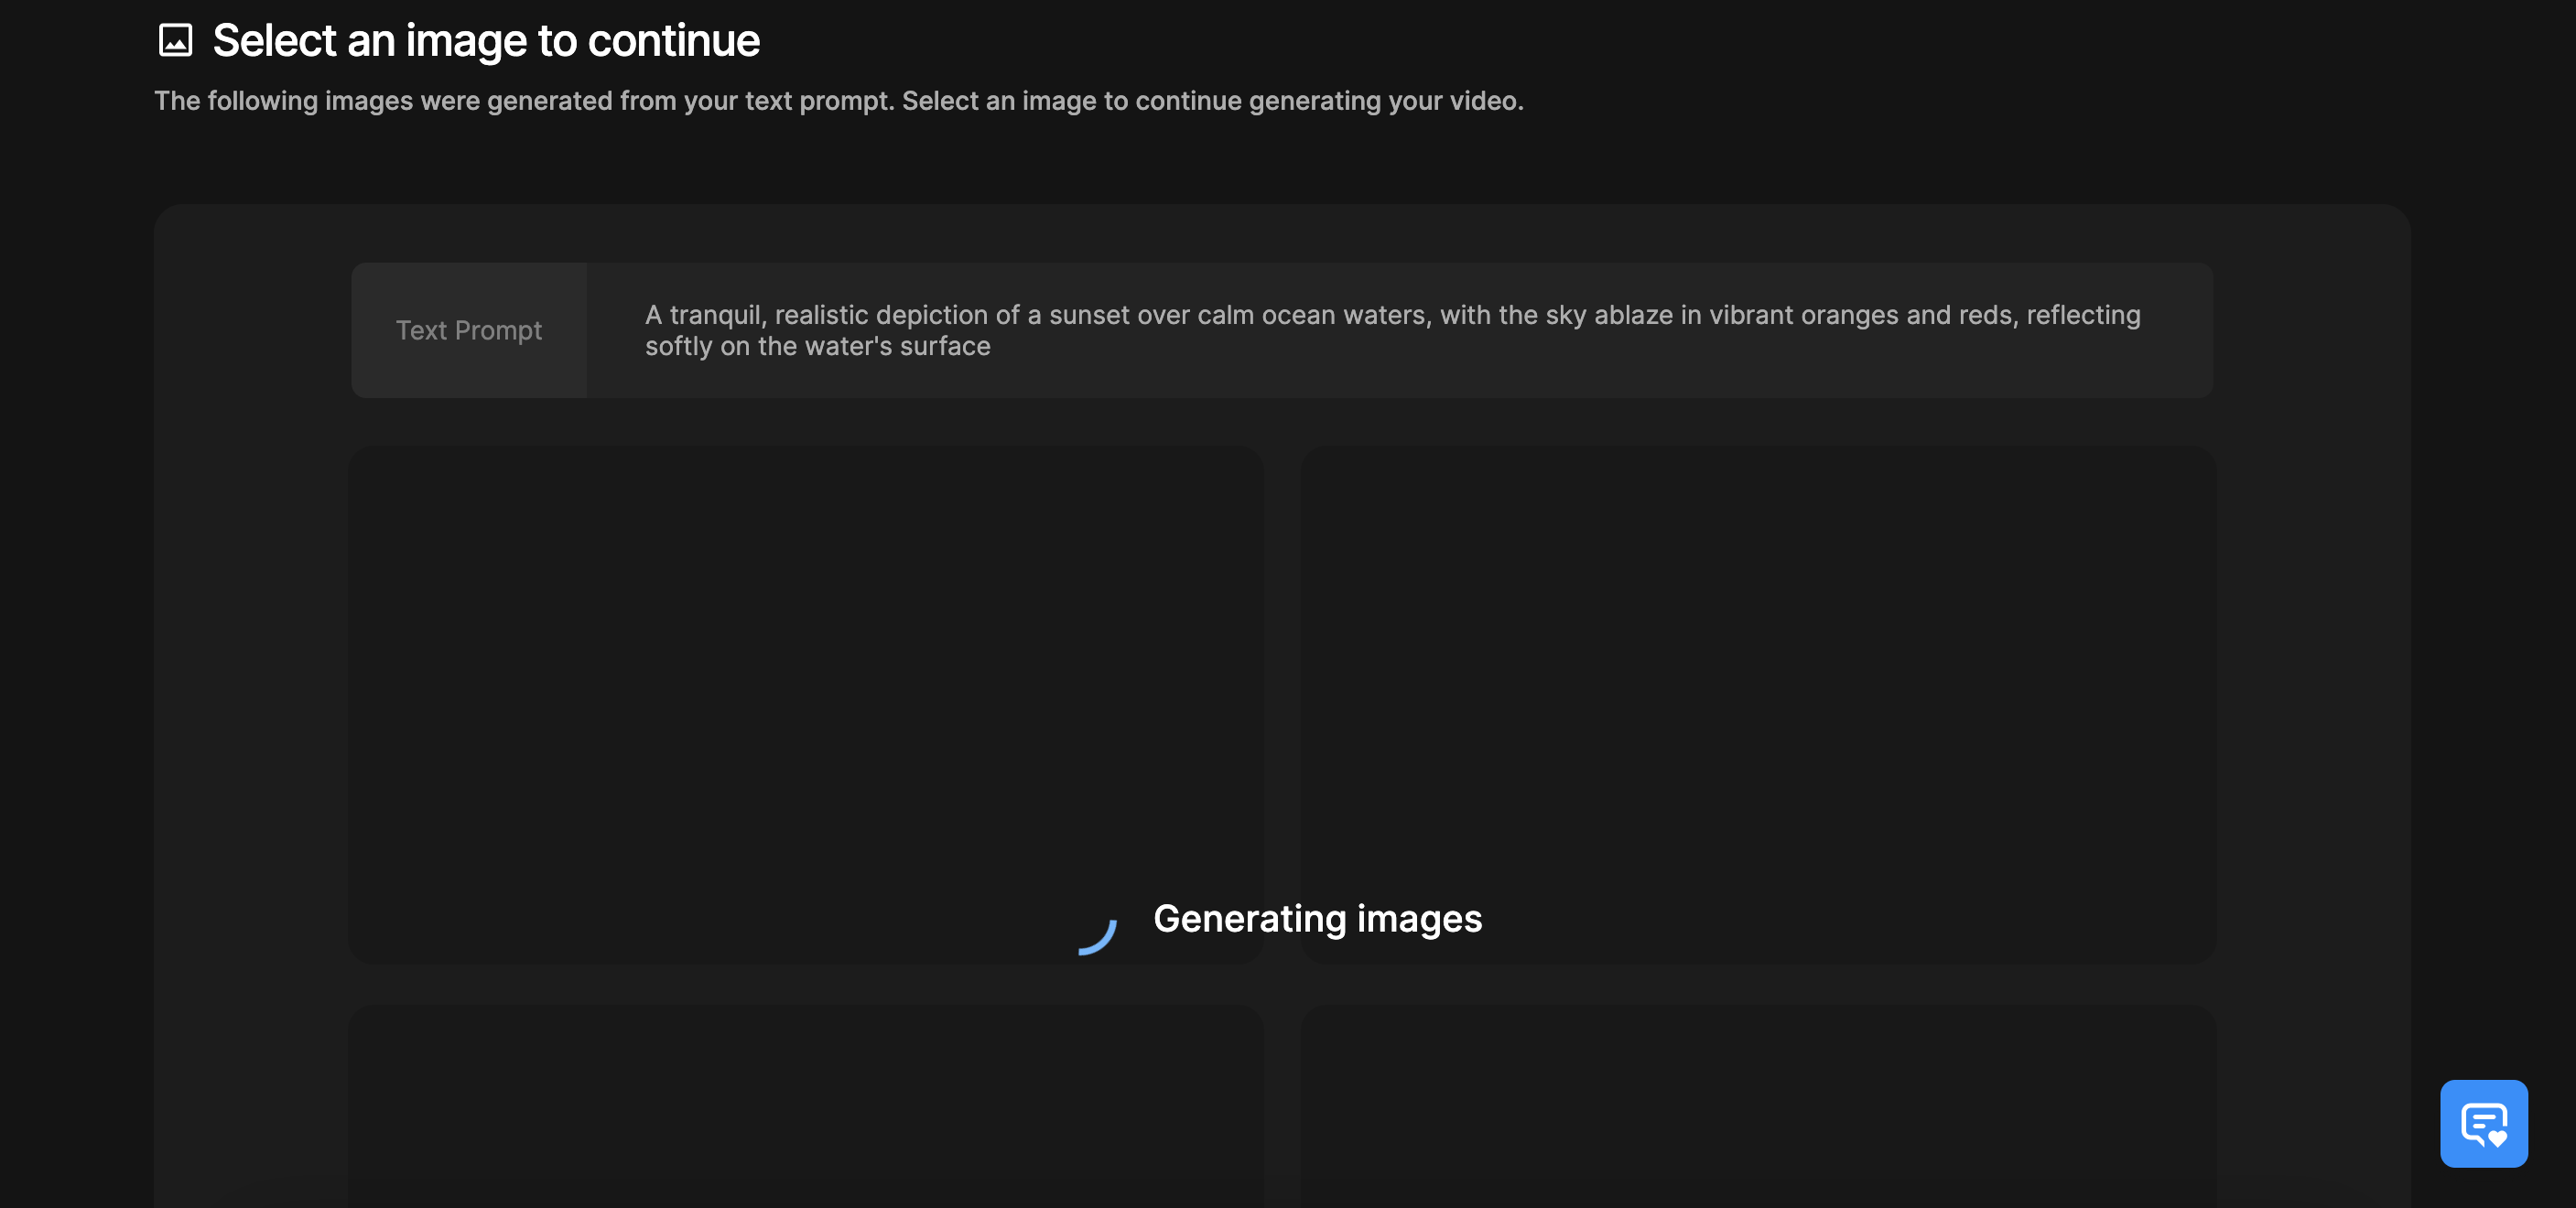The image size is (2576, 1208).
Task: Click the "Text Prompt" label cell
Action: tap(468, 330)
